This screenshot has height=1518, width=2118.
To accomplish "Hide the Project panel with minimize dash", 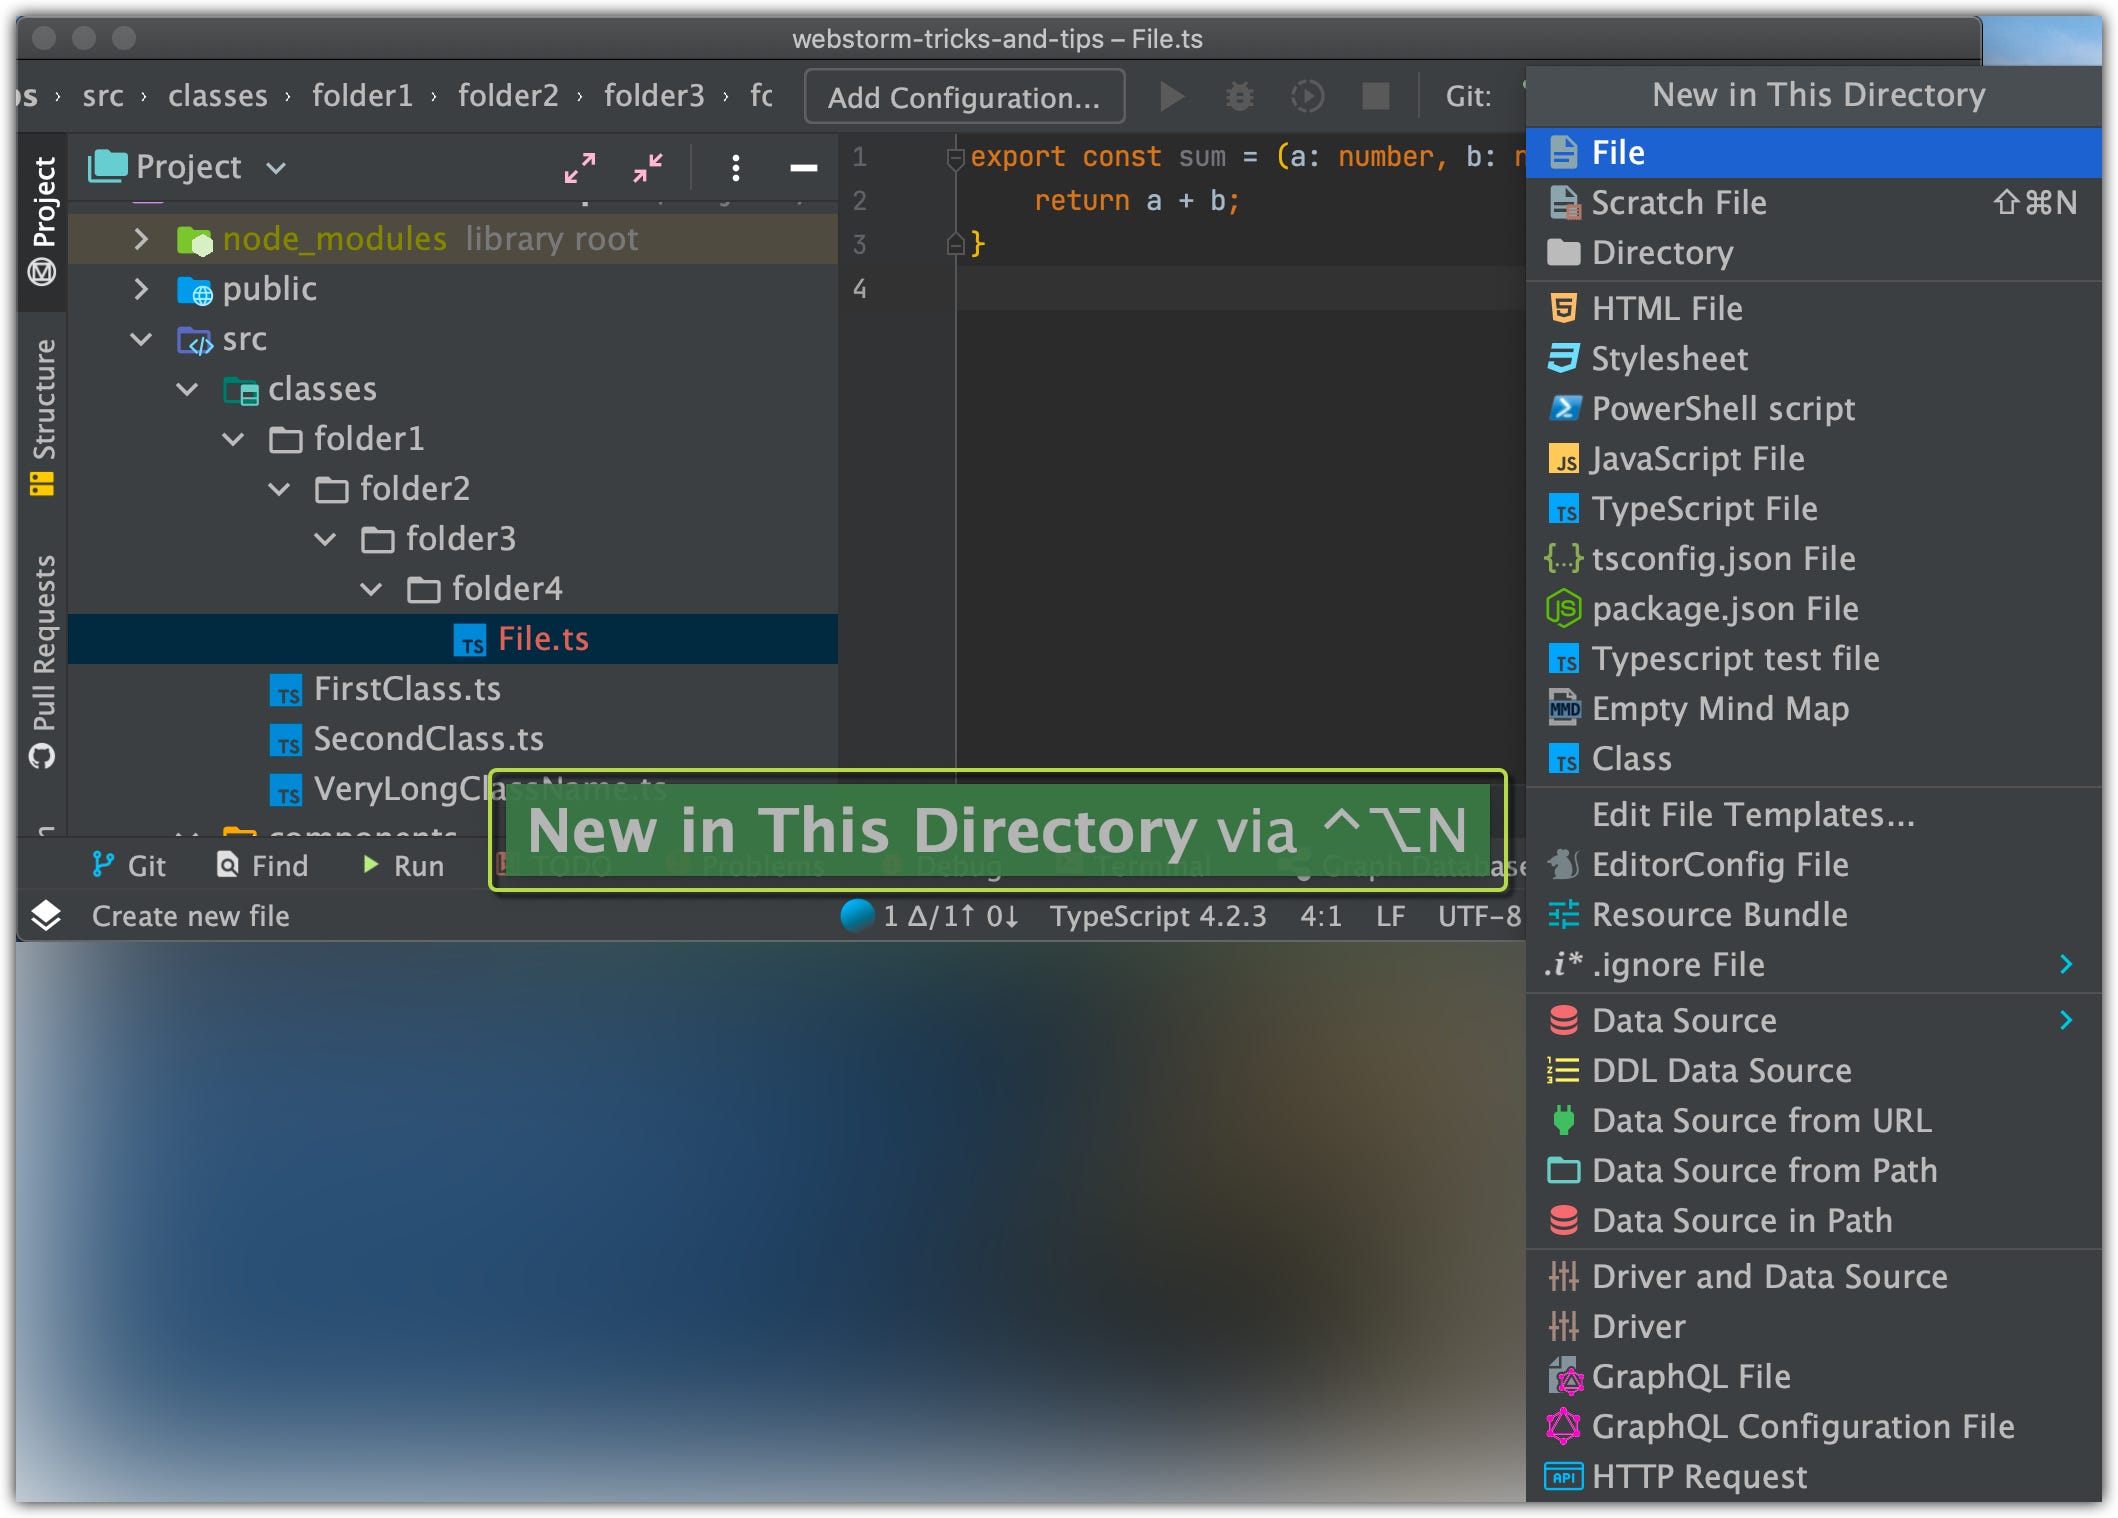I will [x=803, y=167].
